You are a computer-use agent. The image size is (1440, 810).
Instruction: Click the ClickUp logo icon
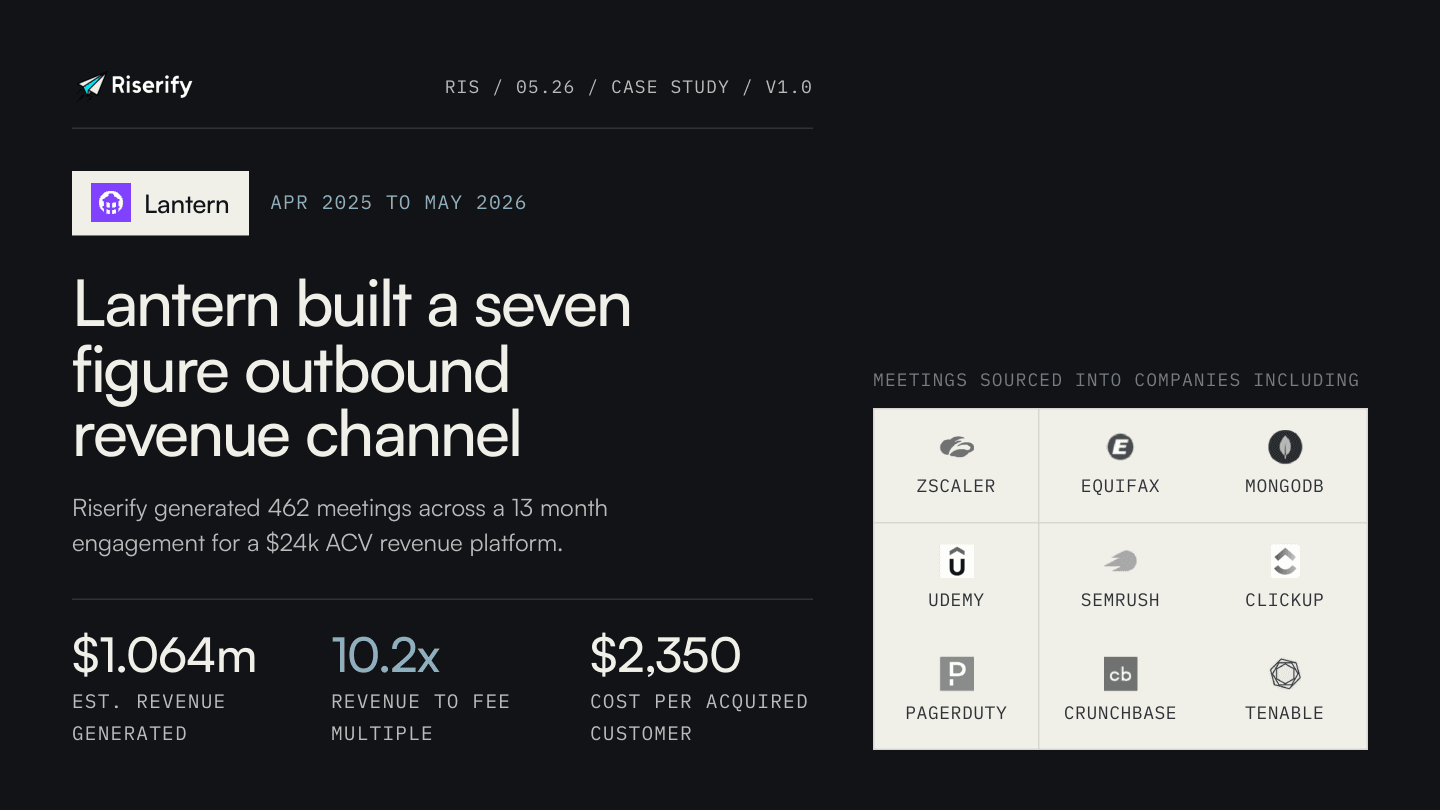[1284, 561]
